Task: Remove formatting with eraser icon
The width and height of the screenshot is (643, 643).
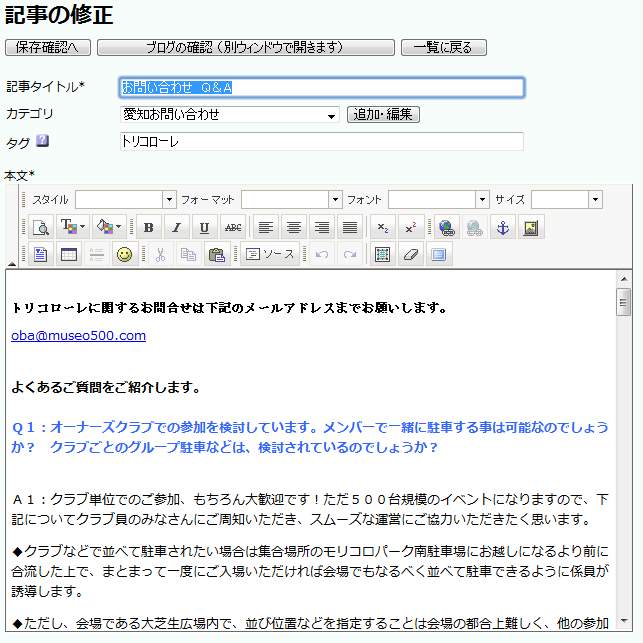Action: [411, 254]
